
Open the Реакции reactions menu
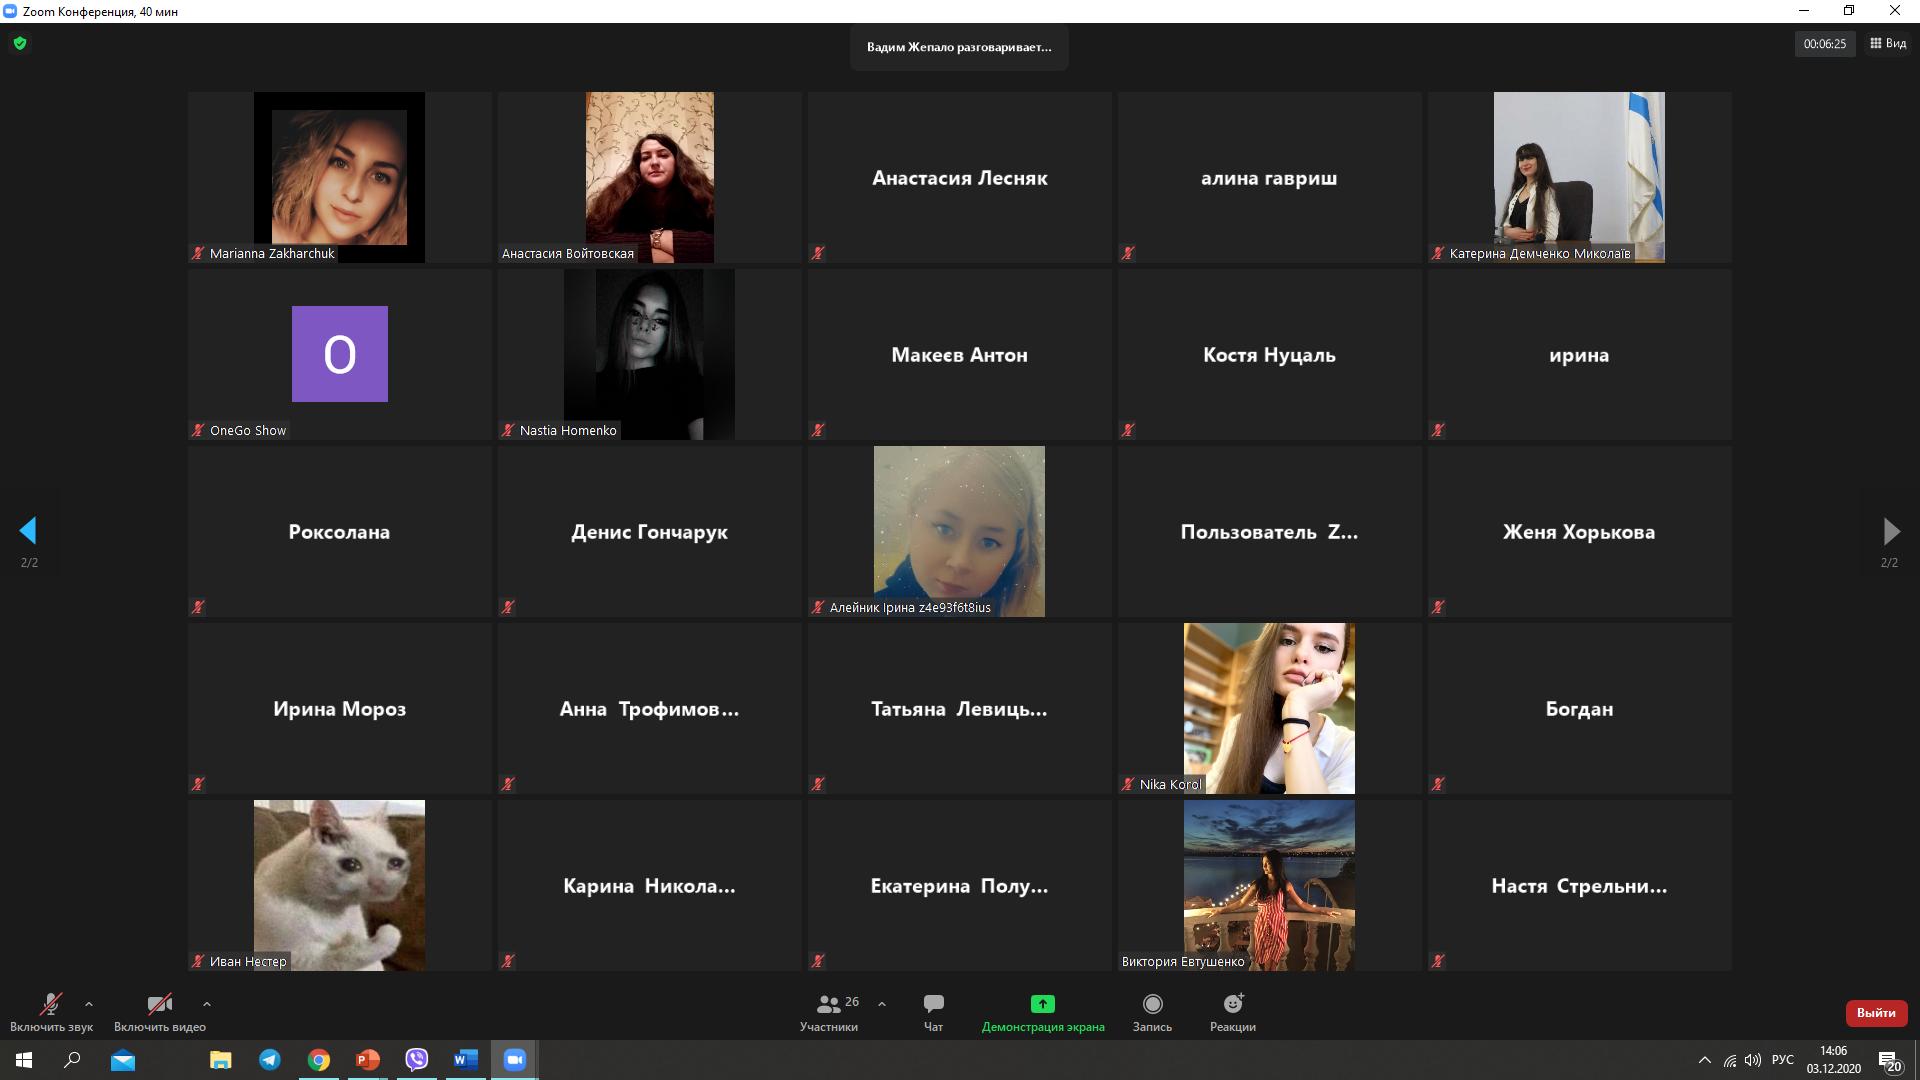[x=1232, y=1004]
